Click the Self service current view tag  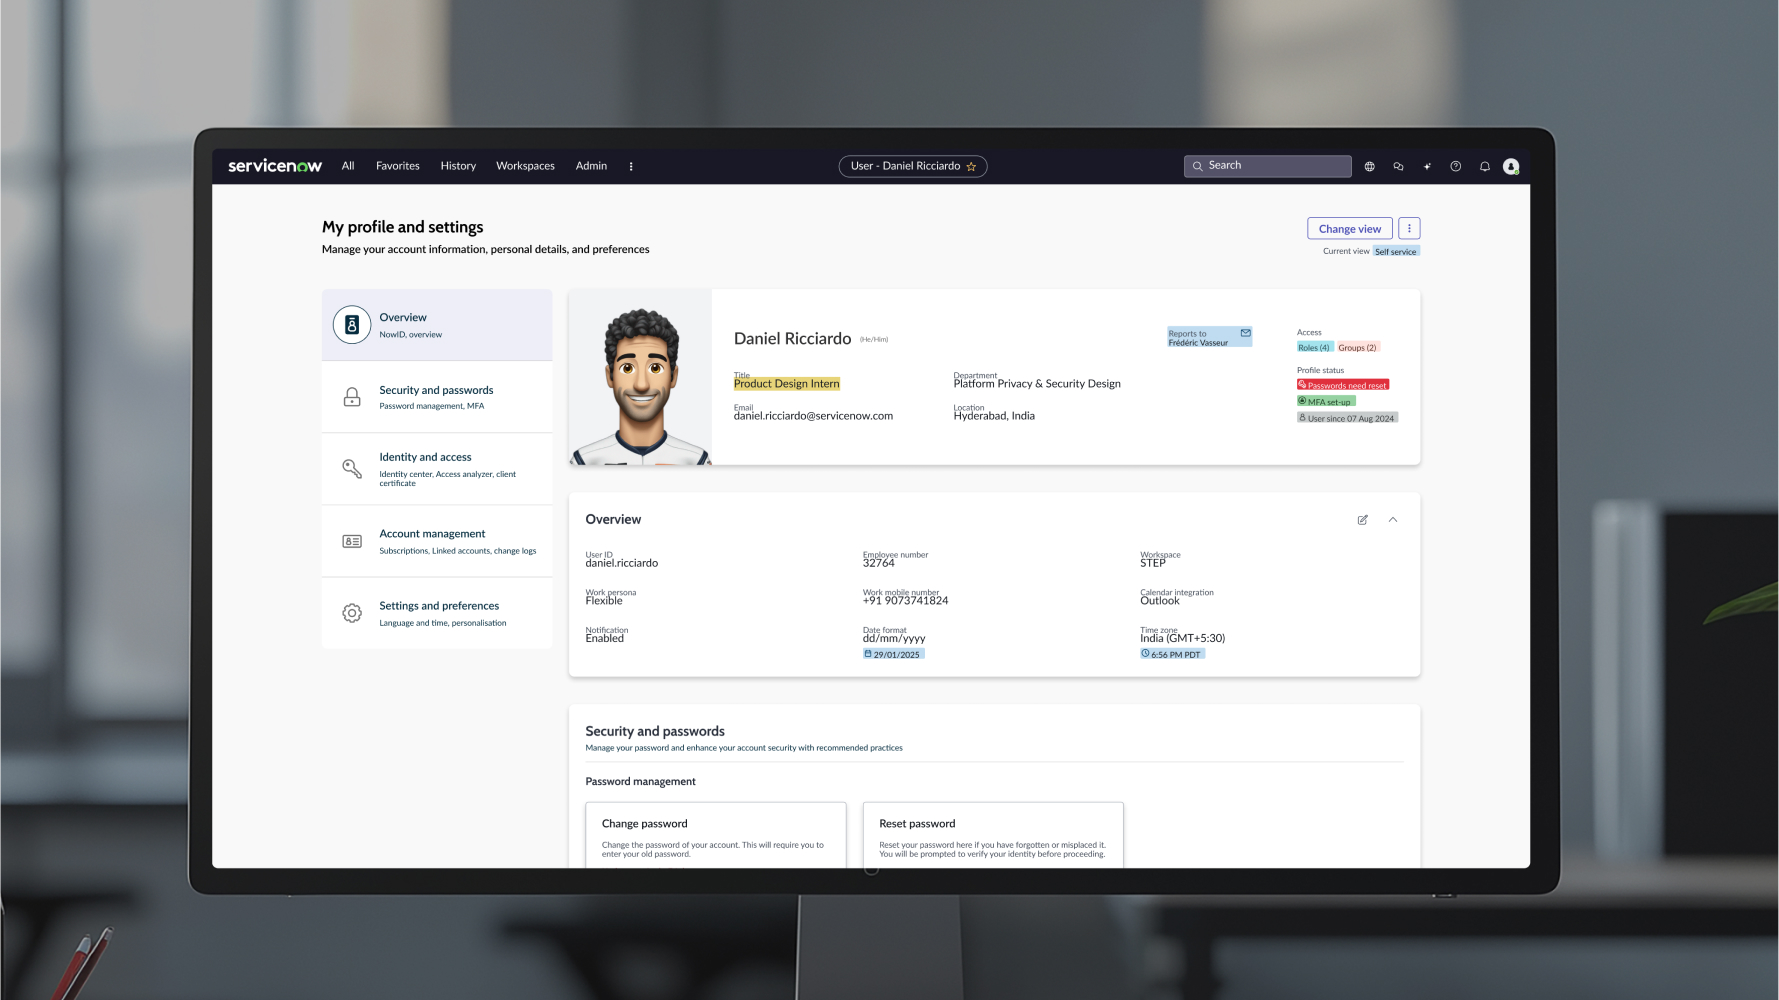point(1396,252)
